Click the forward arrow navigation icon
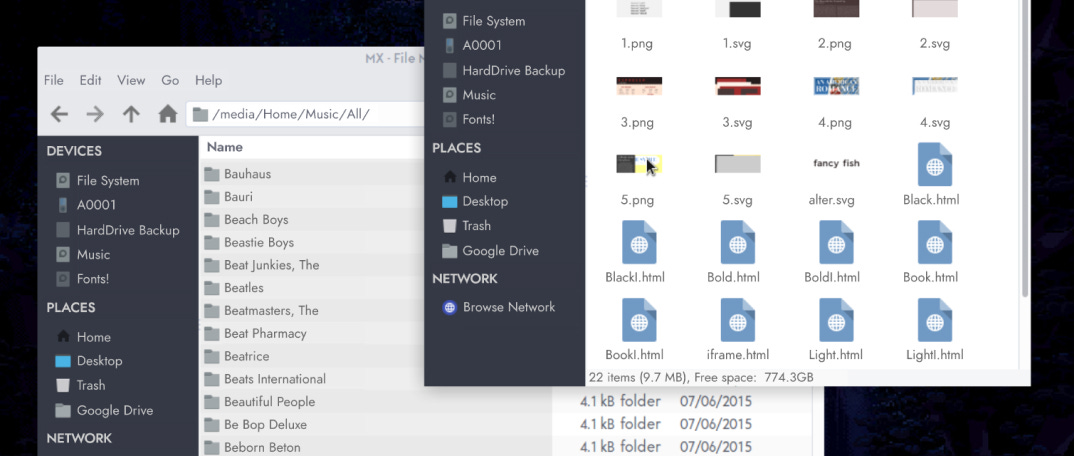Screen dimensions: 1075x456 [x=95, y=114]
